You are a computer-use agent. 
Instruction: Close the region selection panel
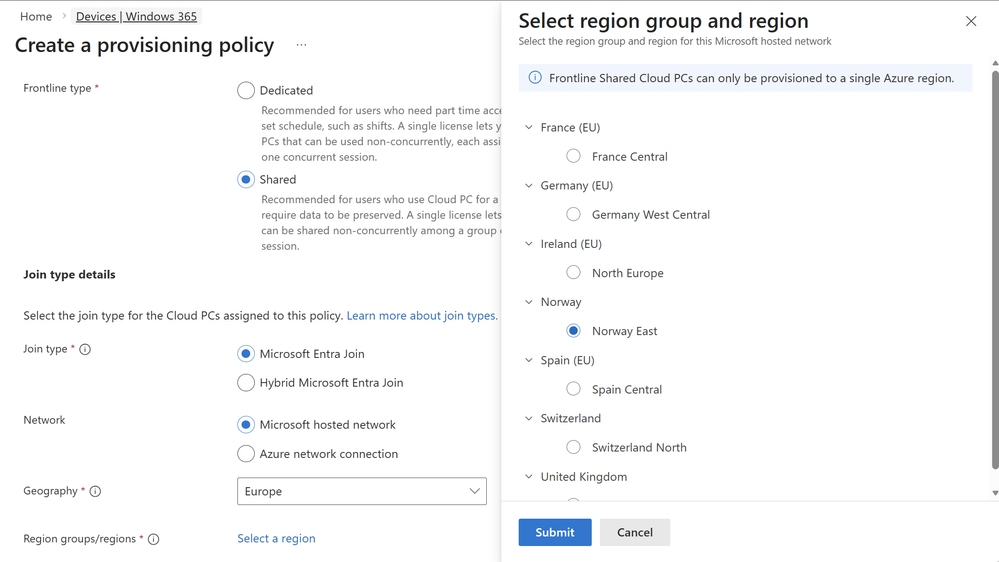[971, 21]
